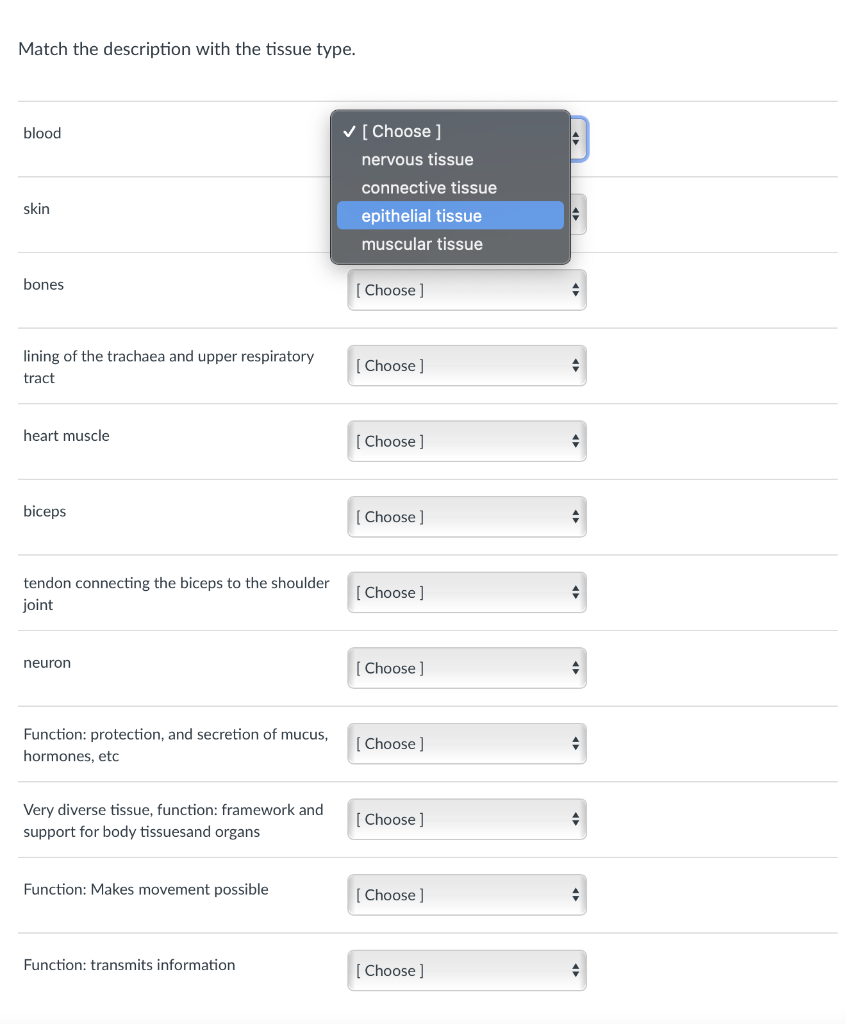Expand the neuron tissue dropdown
846x1024 pixels.
pos(466,668)
